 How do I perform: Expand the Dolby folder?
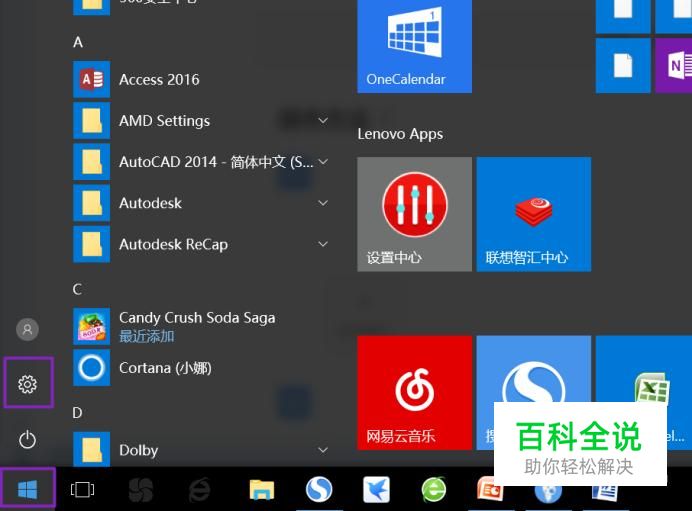tap(323, 450)
